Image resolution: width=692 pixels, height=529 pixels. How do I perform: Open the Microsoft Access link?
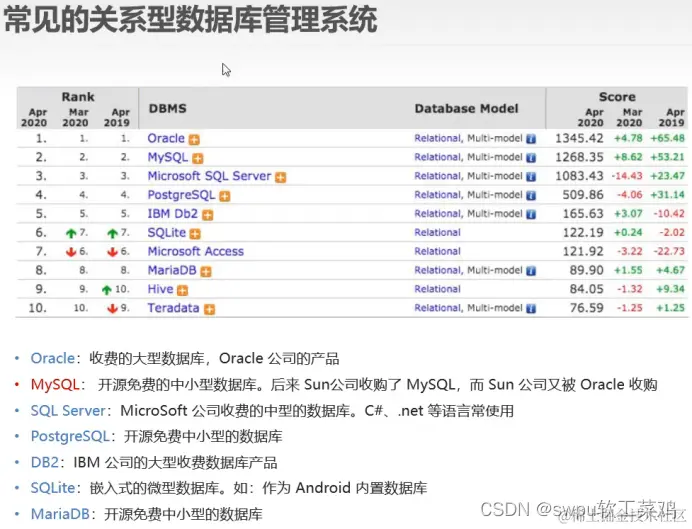coord(196,251)
